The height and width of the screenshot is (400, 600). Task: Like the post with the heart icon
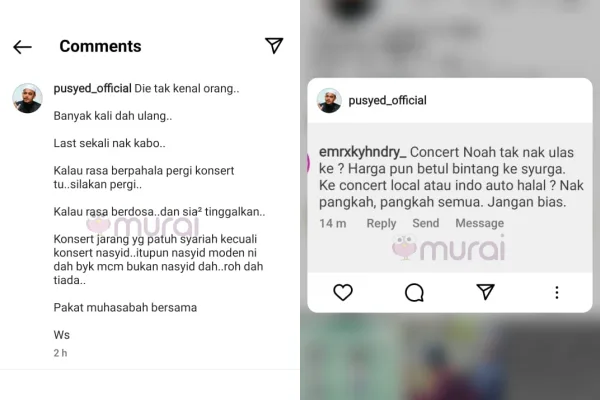[x=343, y=292]
